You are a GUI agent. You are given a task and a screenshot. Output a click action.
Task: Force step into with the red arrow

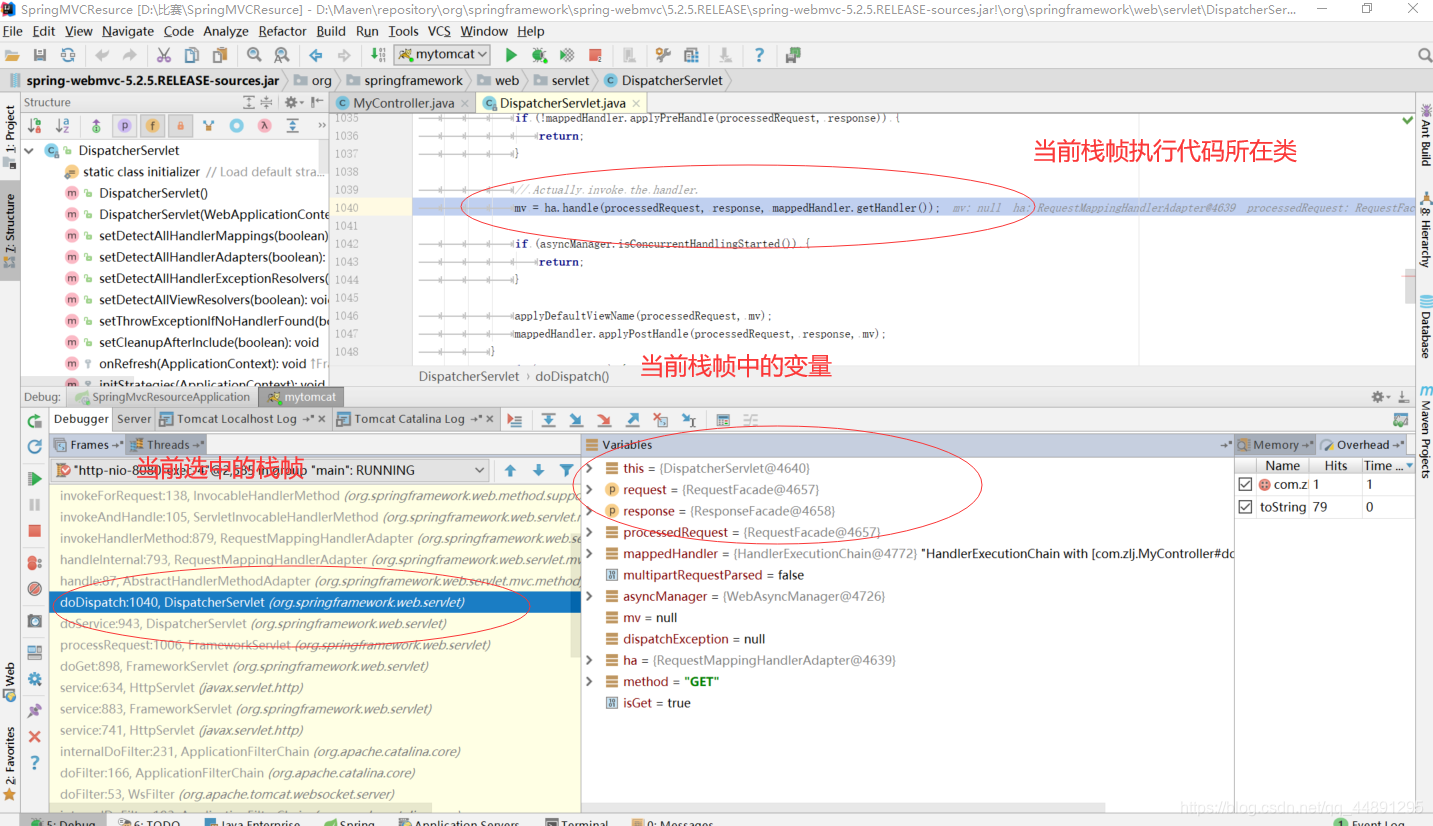[604, 420]
